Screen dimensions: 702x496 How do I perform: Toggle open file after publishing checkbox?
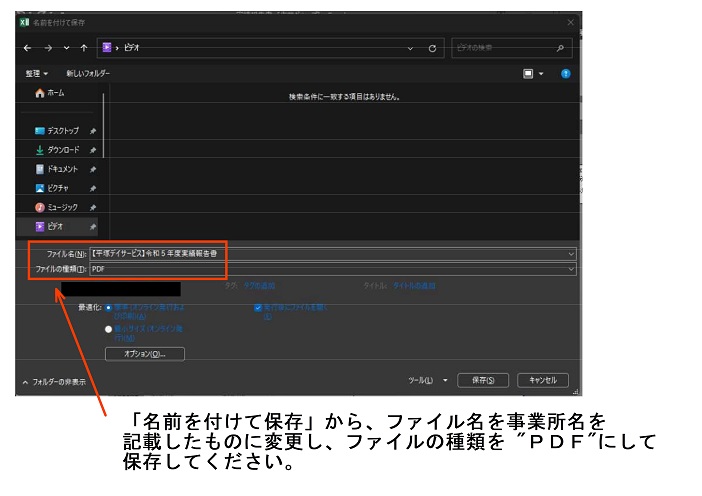click(258, 308)
